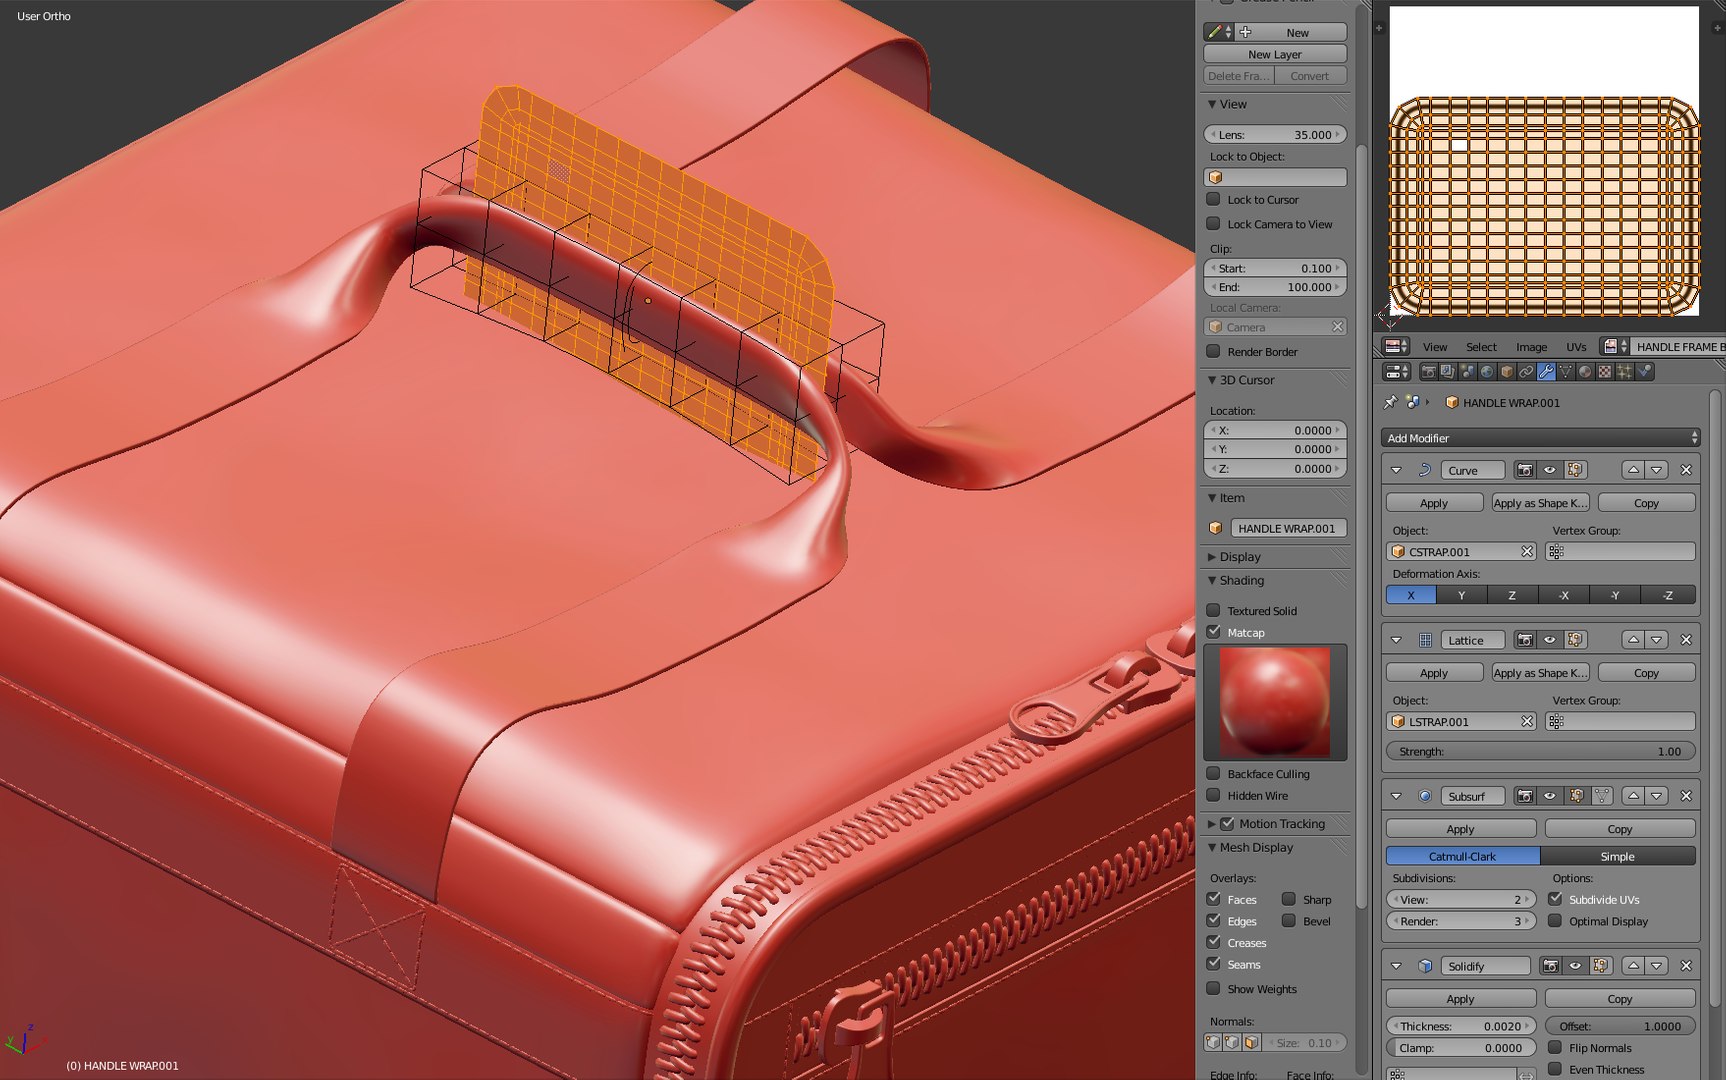
Task: Disable the Matcap checkbox
Action: click(1213, 632)
